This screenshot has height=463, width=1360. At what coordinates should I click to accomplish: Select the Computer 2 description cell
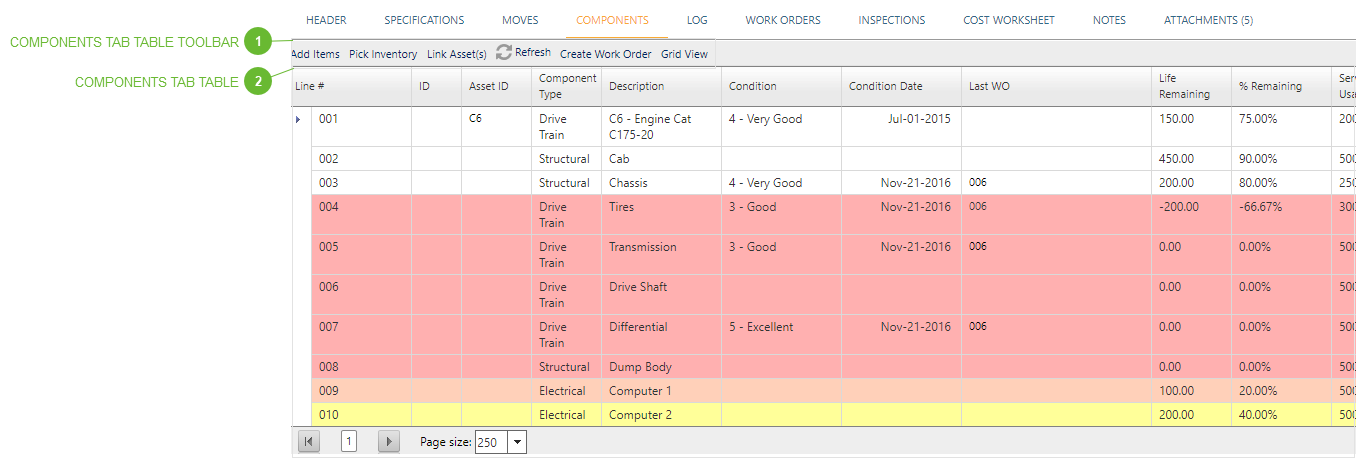pyautogui.click(x=662, y=415)
